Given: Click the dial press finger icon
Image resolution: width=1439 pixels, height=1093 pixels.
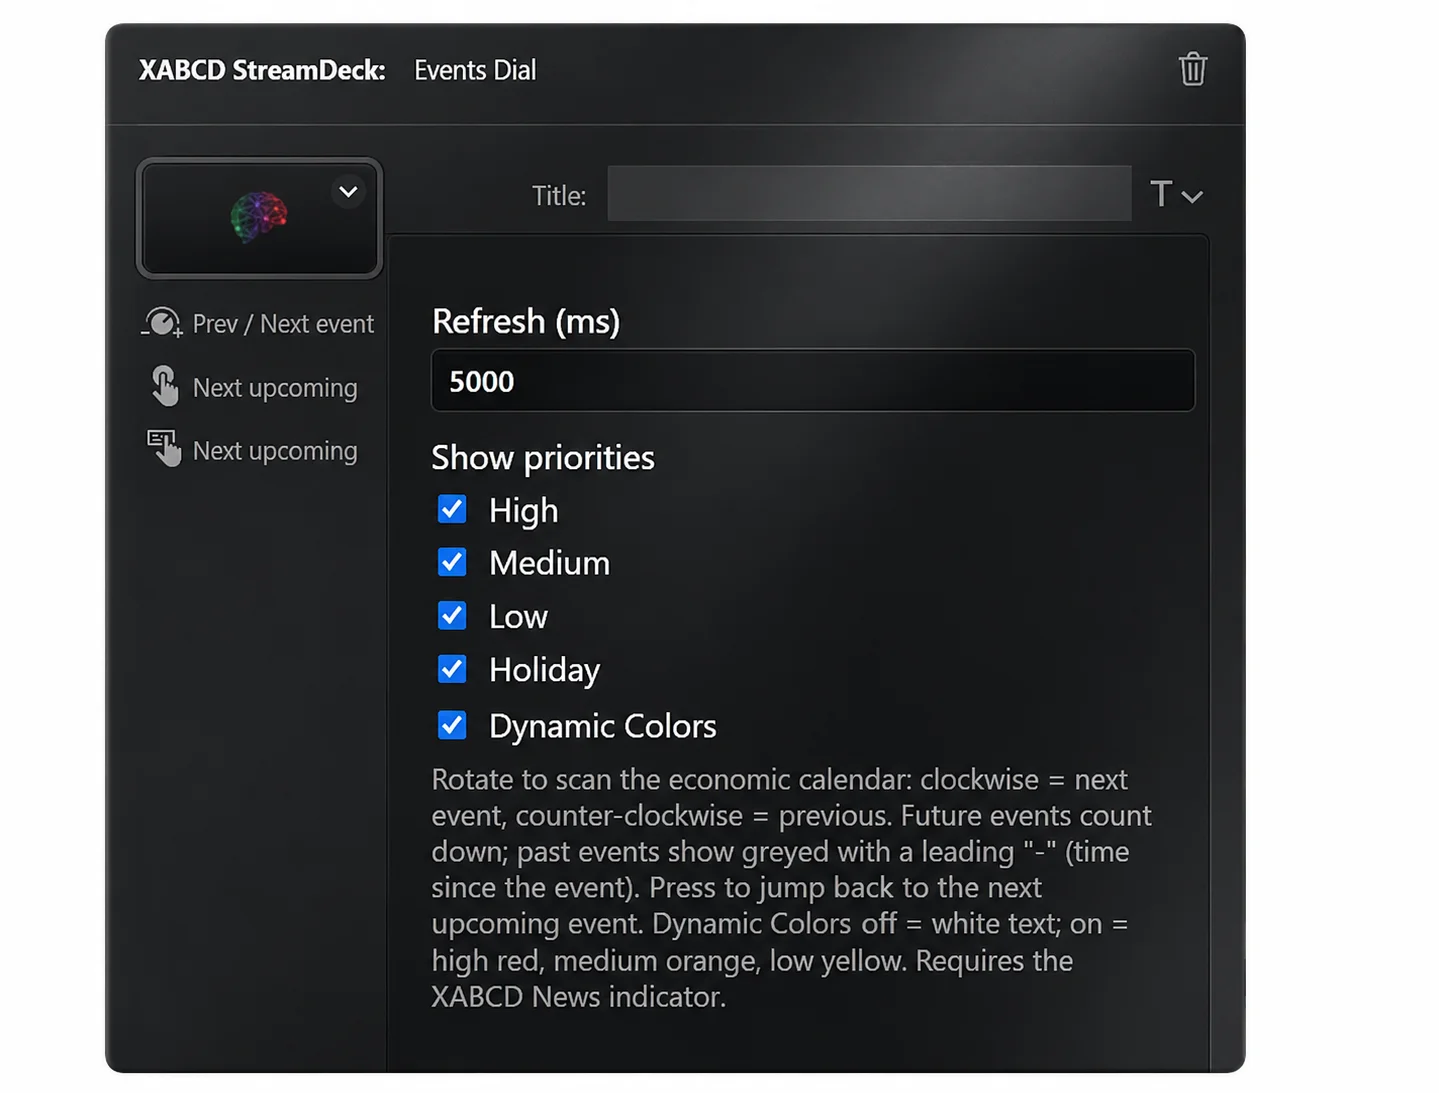Looking at the screenshot, I should click(x=164, y=386).
